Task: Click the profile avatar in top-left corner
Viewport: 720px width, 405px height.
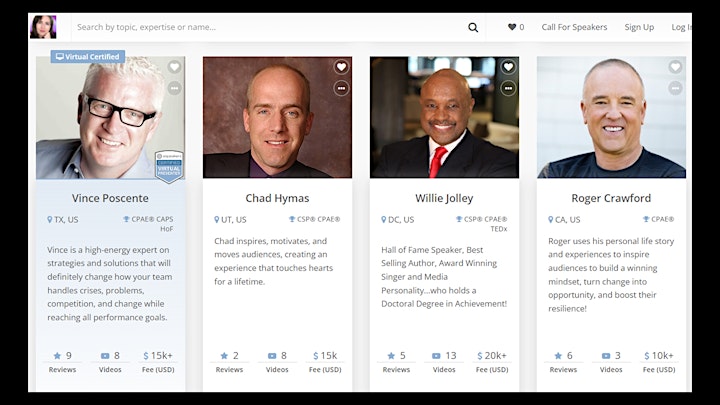Action: [43, 27]
